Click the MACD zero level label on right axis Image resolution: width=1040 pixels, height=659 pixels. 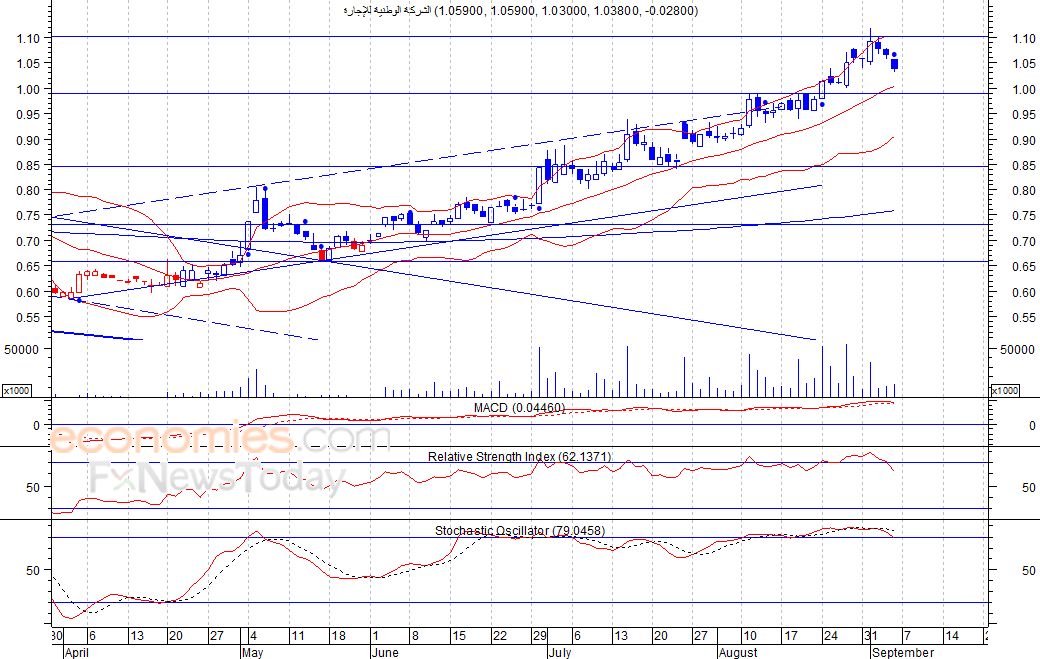[1032, 426]
